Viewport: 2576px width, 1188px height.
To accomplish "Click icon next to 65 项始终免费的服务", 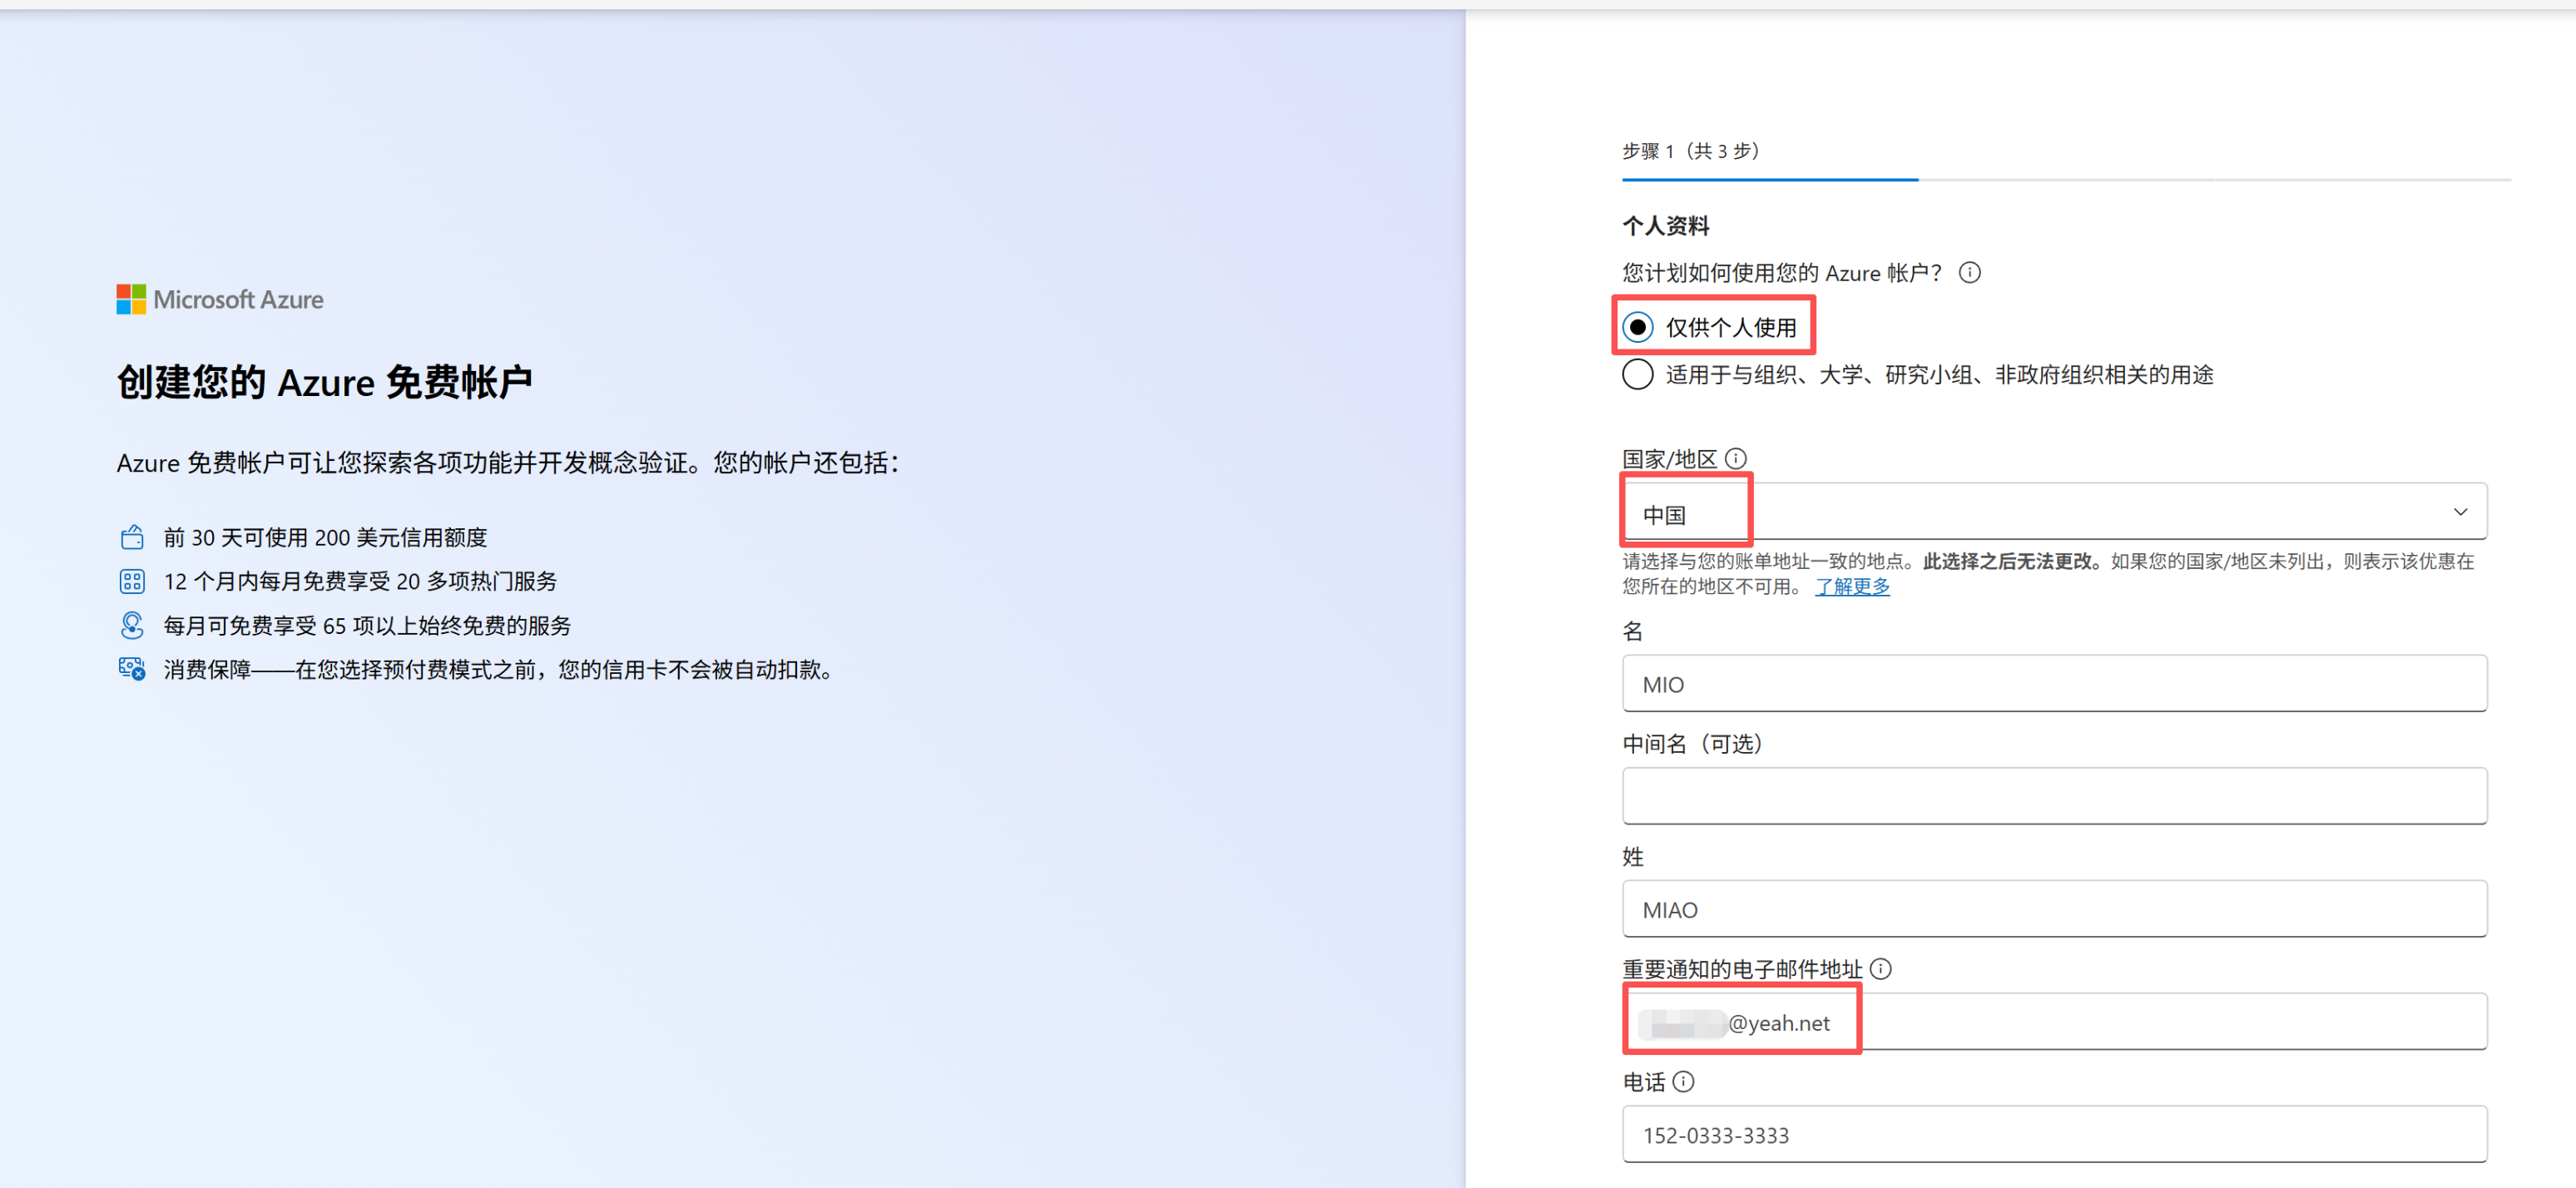I will [x=131, y=625].
